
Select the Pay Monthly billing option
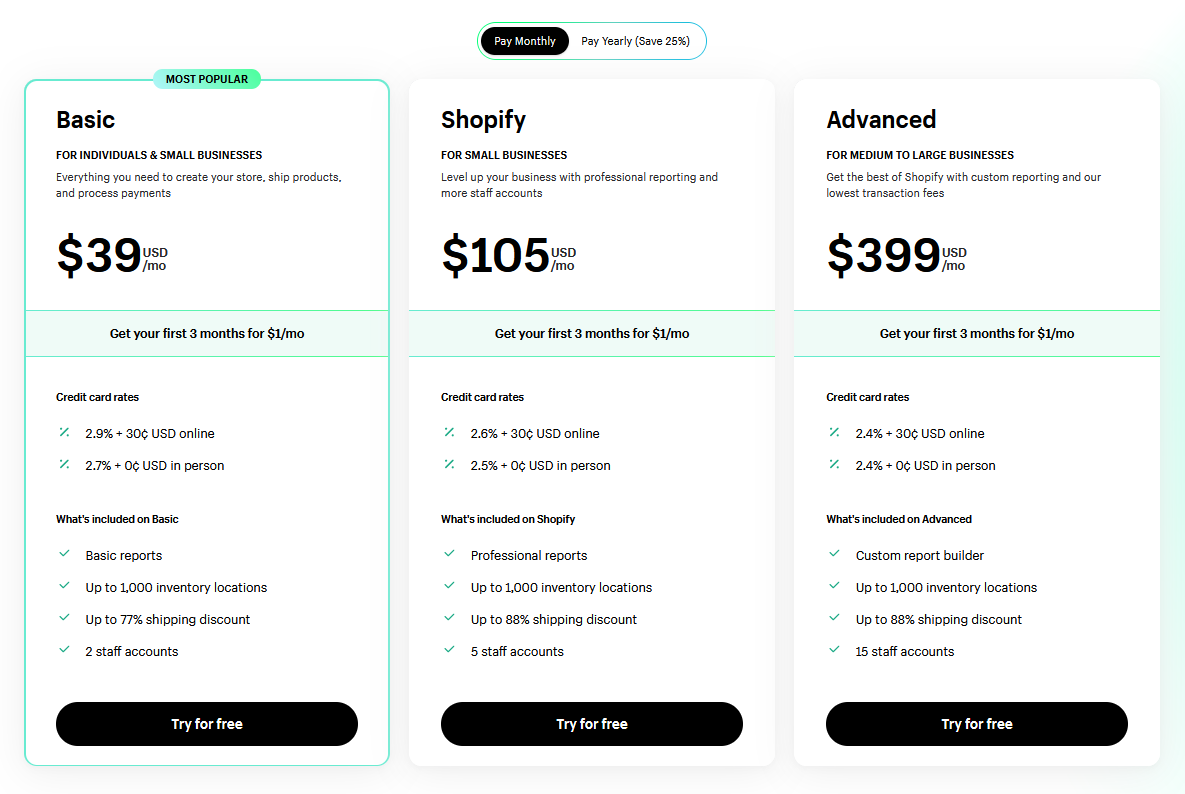coord(524,40)
